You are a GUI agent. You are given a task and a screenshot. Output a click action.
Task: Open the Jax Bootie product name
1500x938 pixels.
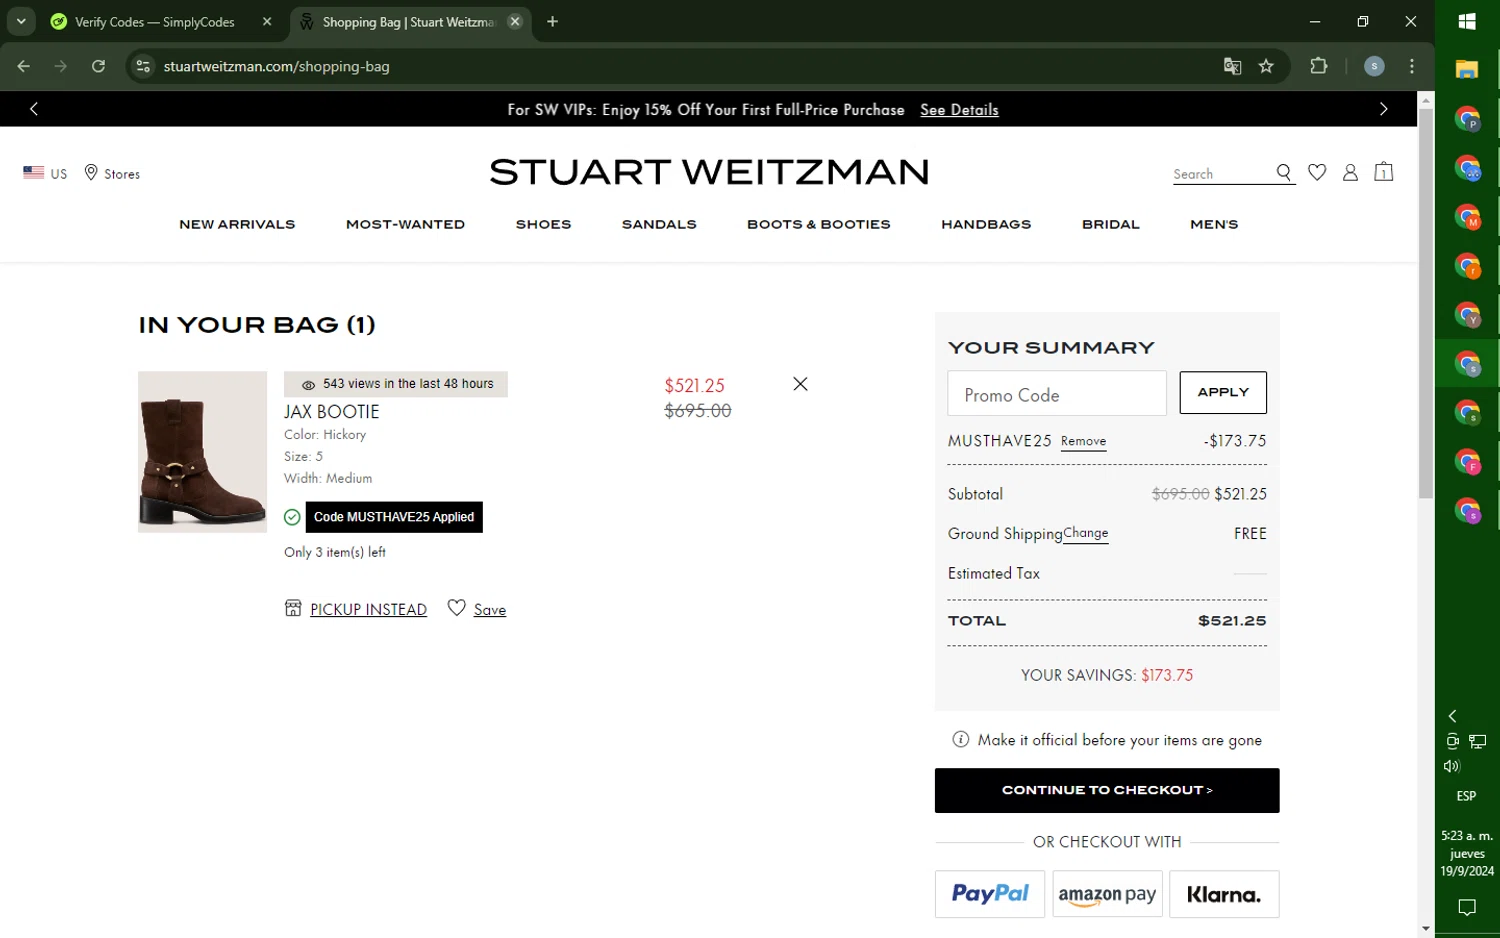(331, 412)
